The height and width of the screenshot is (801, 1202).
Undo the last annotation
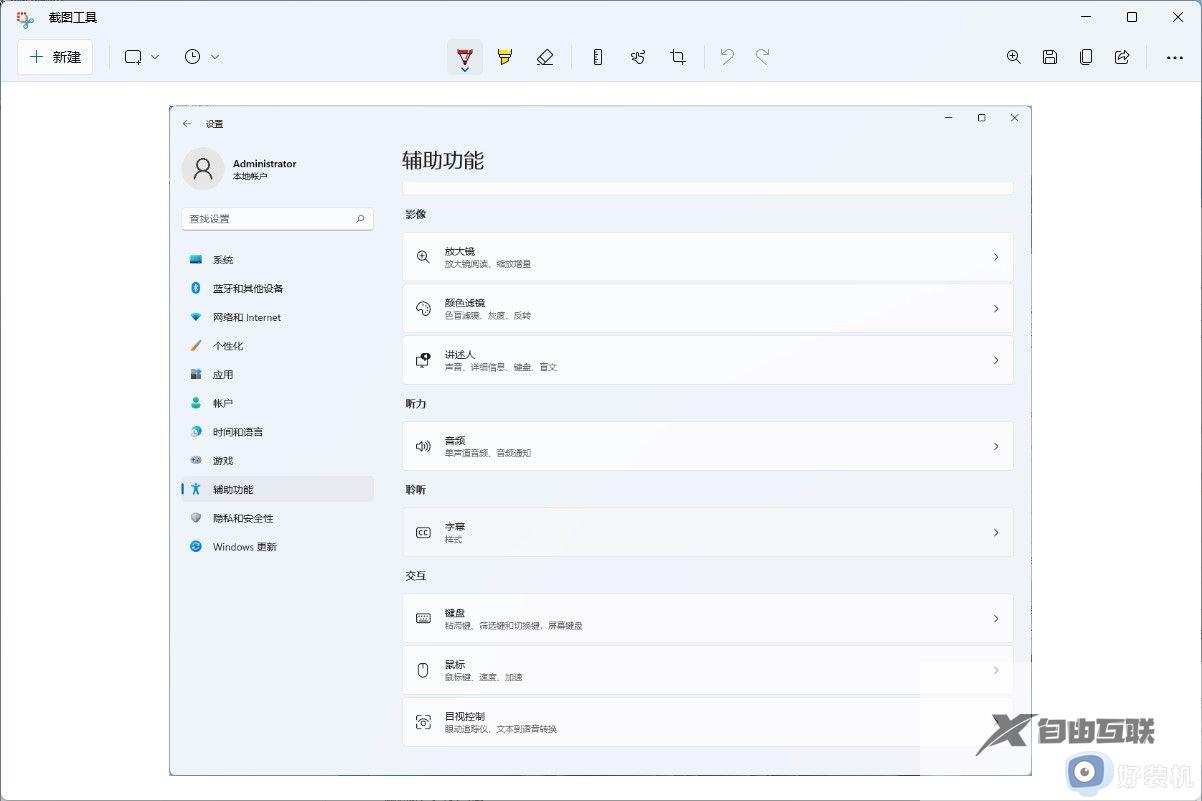point(726,57)
